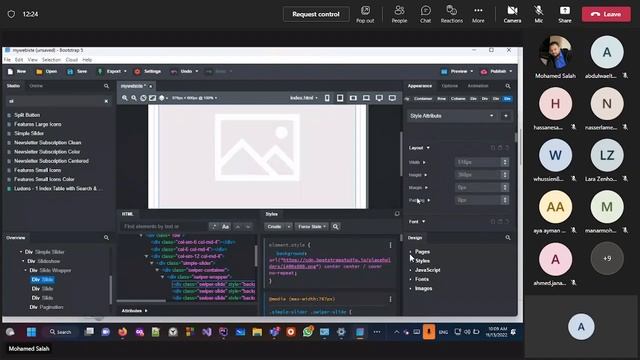This screenshot has height=360, width=640.
Task: Select the tablet portrait viewport icon
Action: tap(340, 98)
